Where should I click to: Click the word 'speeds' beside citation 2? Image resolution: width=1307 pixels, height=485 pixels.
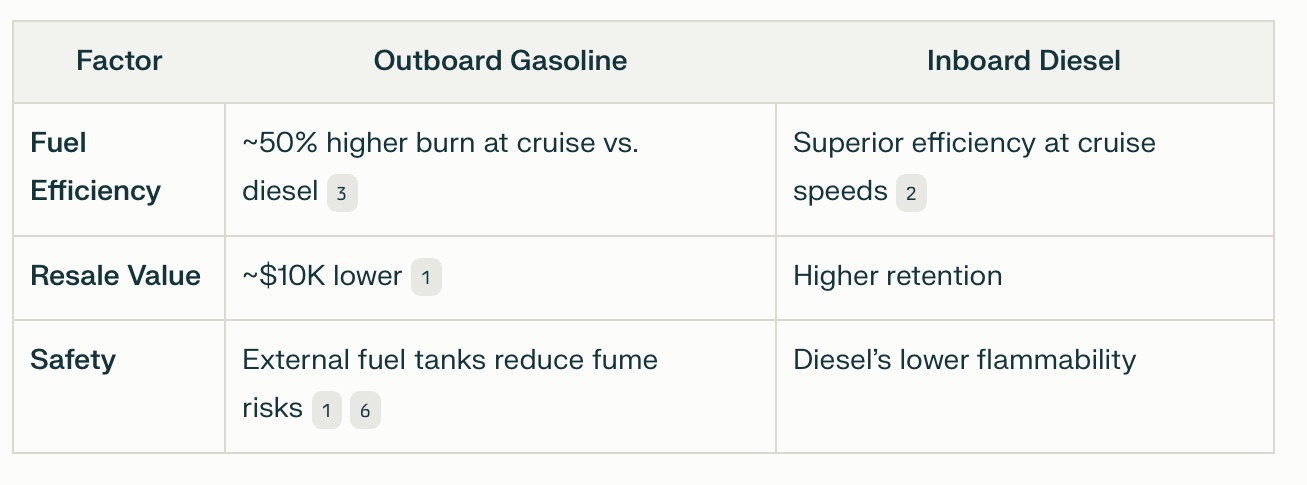coord(840,191)
